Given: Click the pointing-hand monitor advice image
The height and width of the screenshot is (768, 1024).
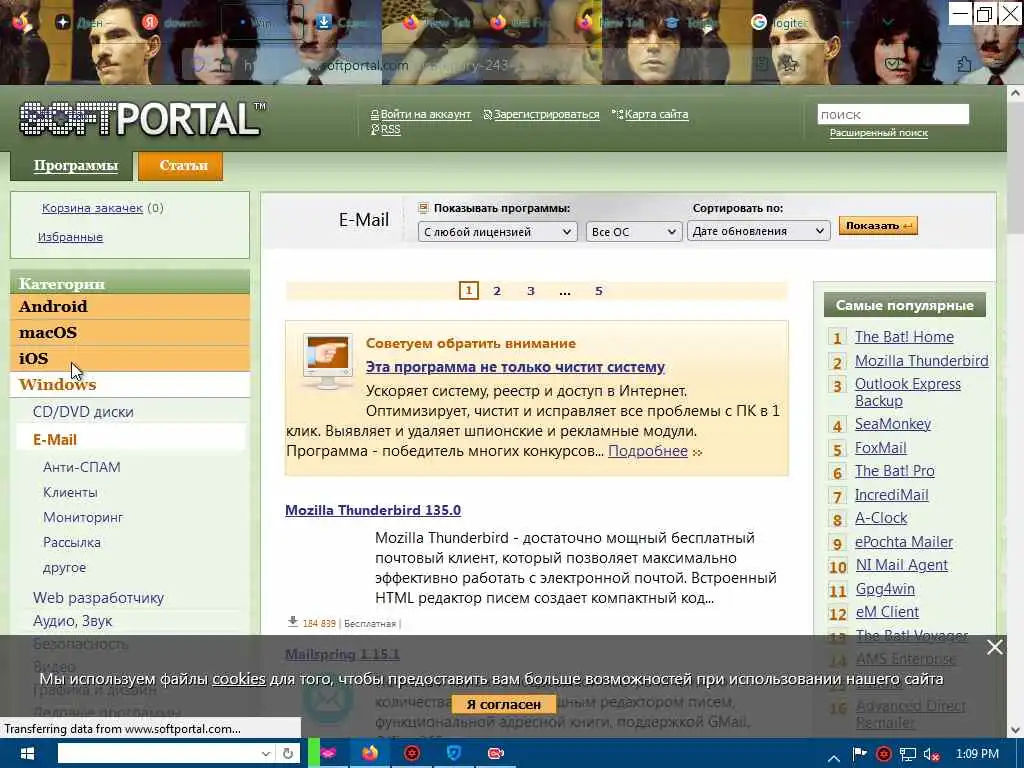Looking at the screenshot, I should [328, 361].
